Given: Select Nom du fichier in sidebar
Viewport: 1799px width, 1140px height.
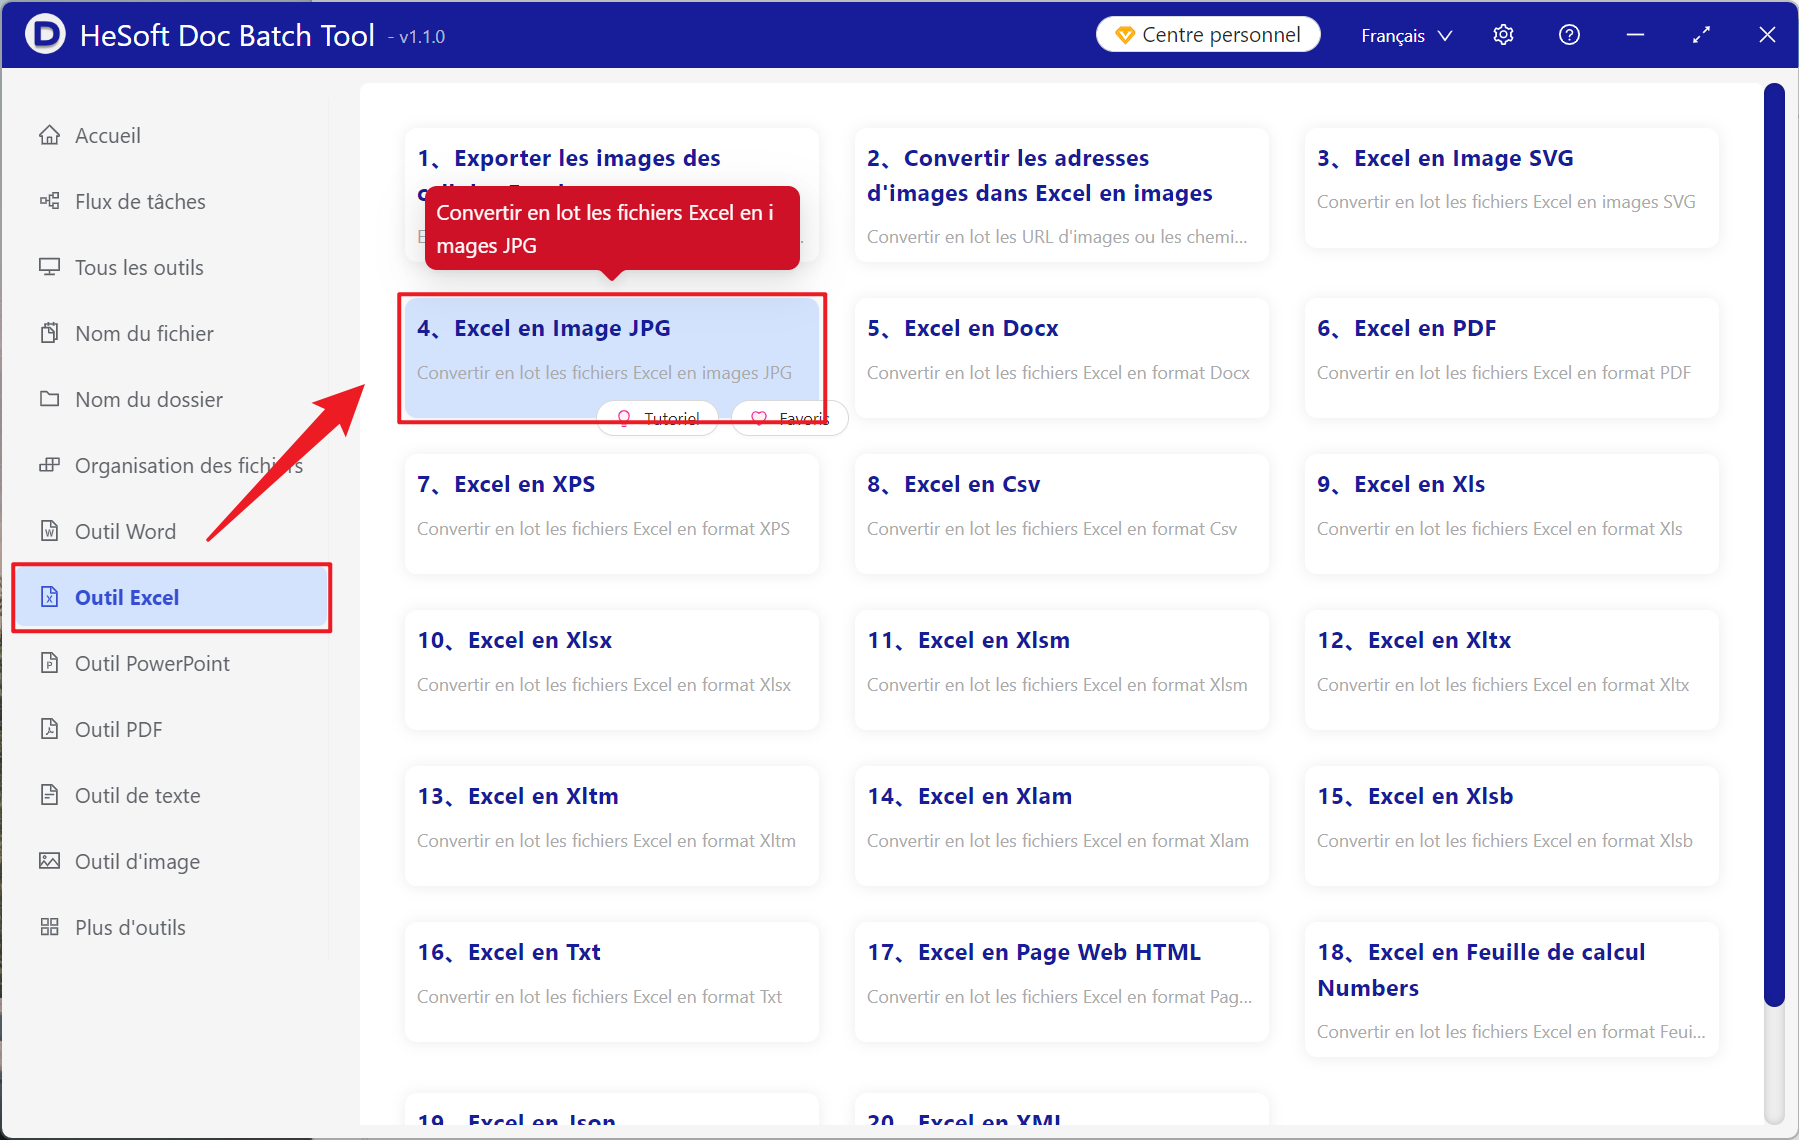Looking at the screenshot, I should click(x=170, y=333).
